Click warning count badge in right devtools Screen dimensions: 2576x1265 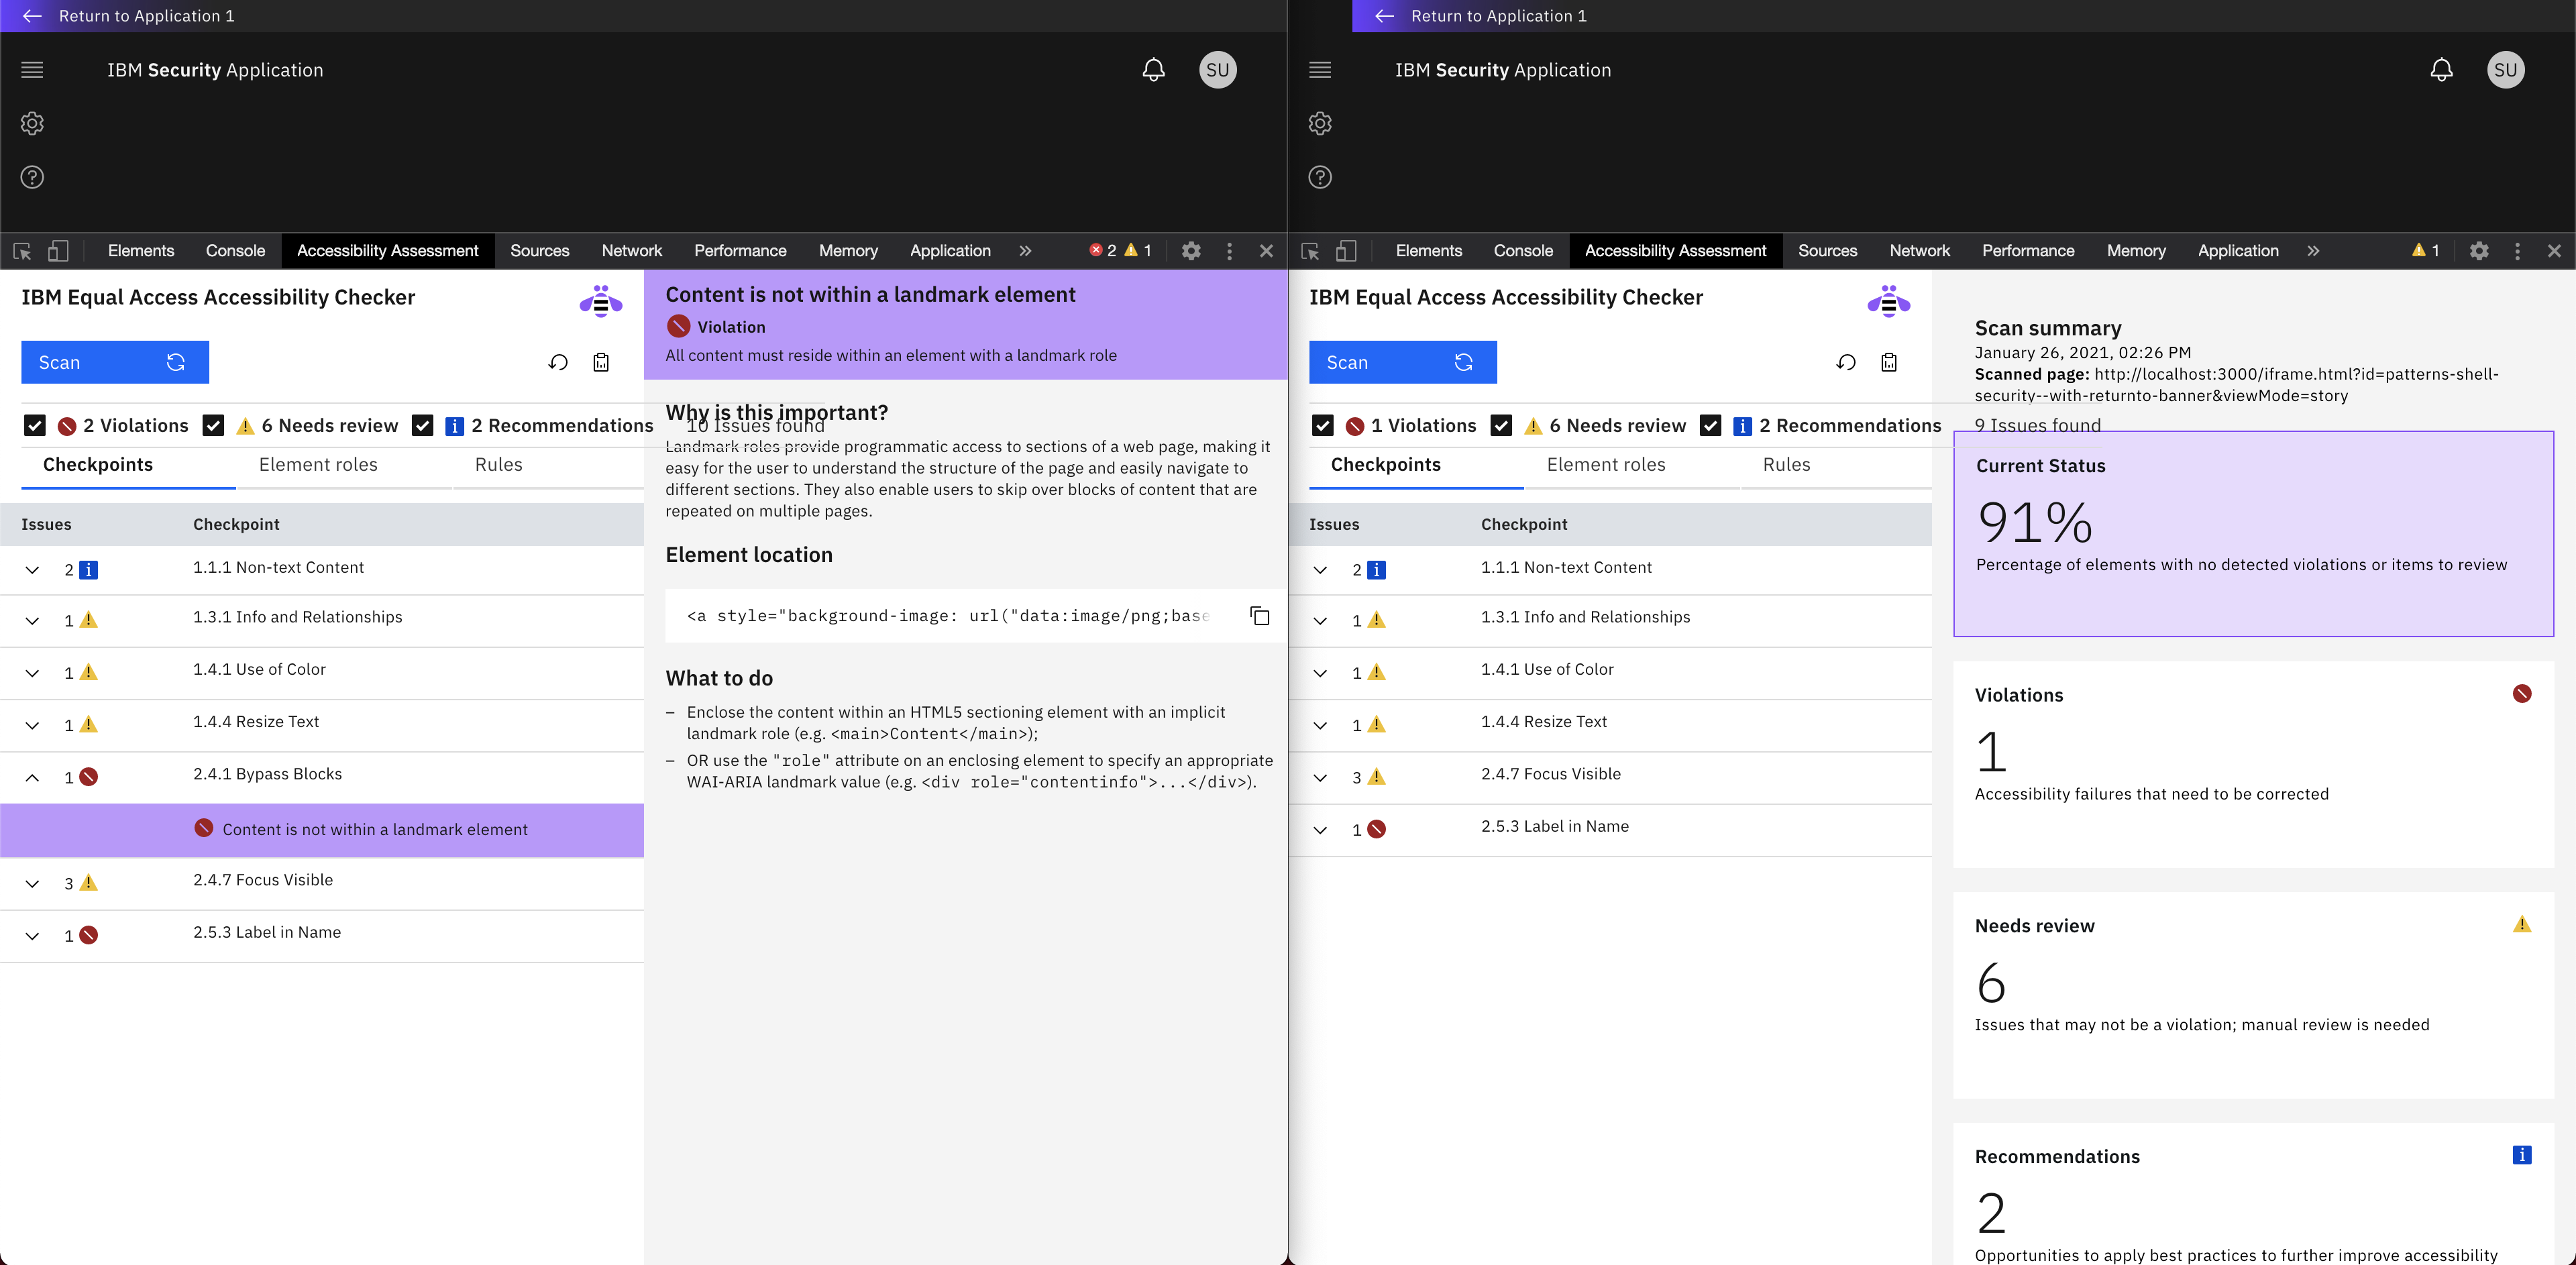point(2425,251)
